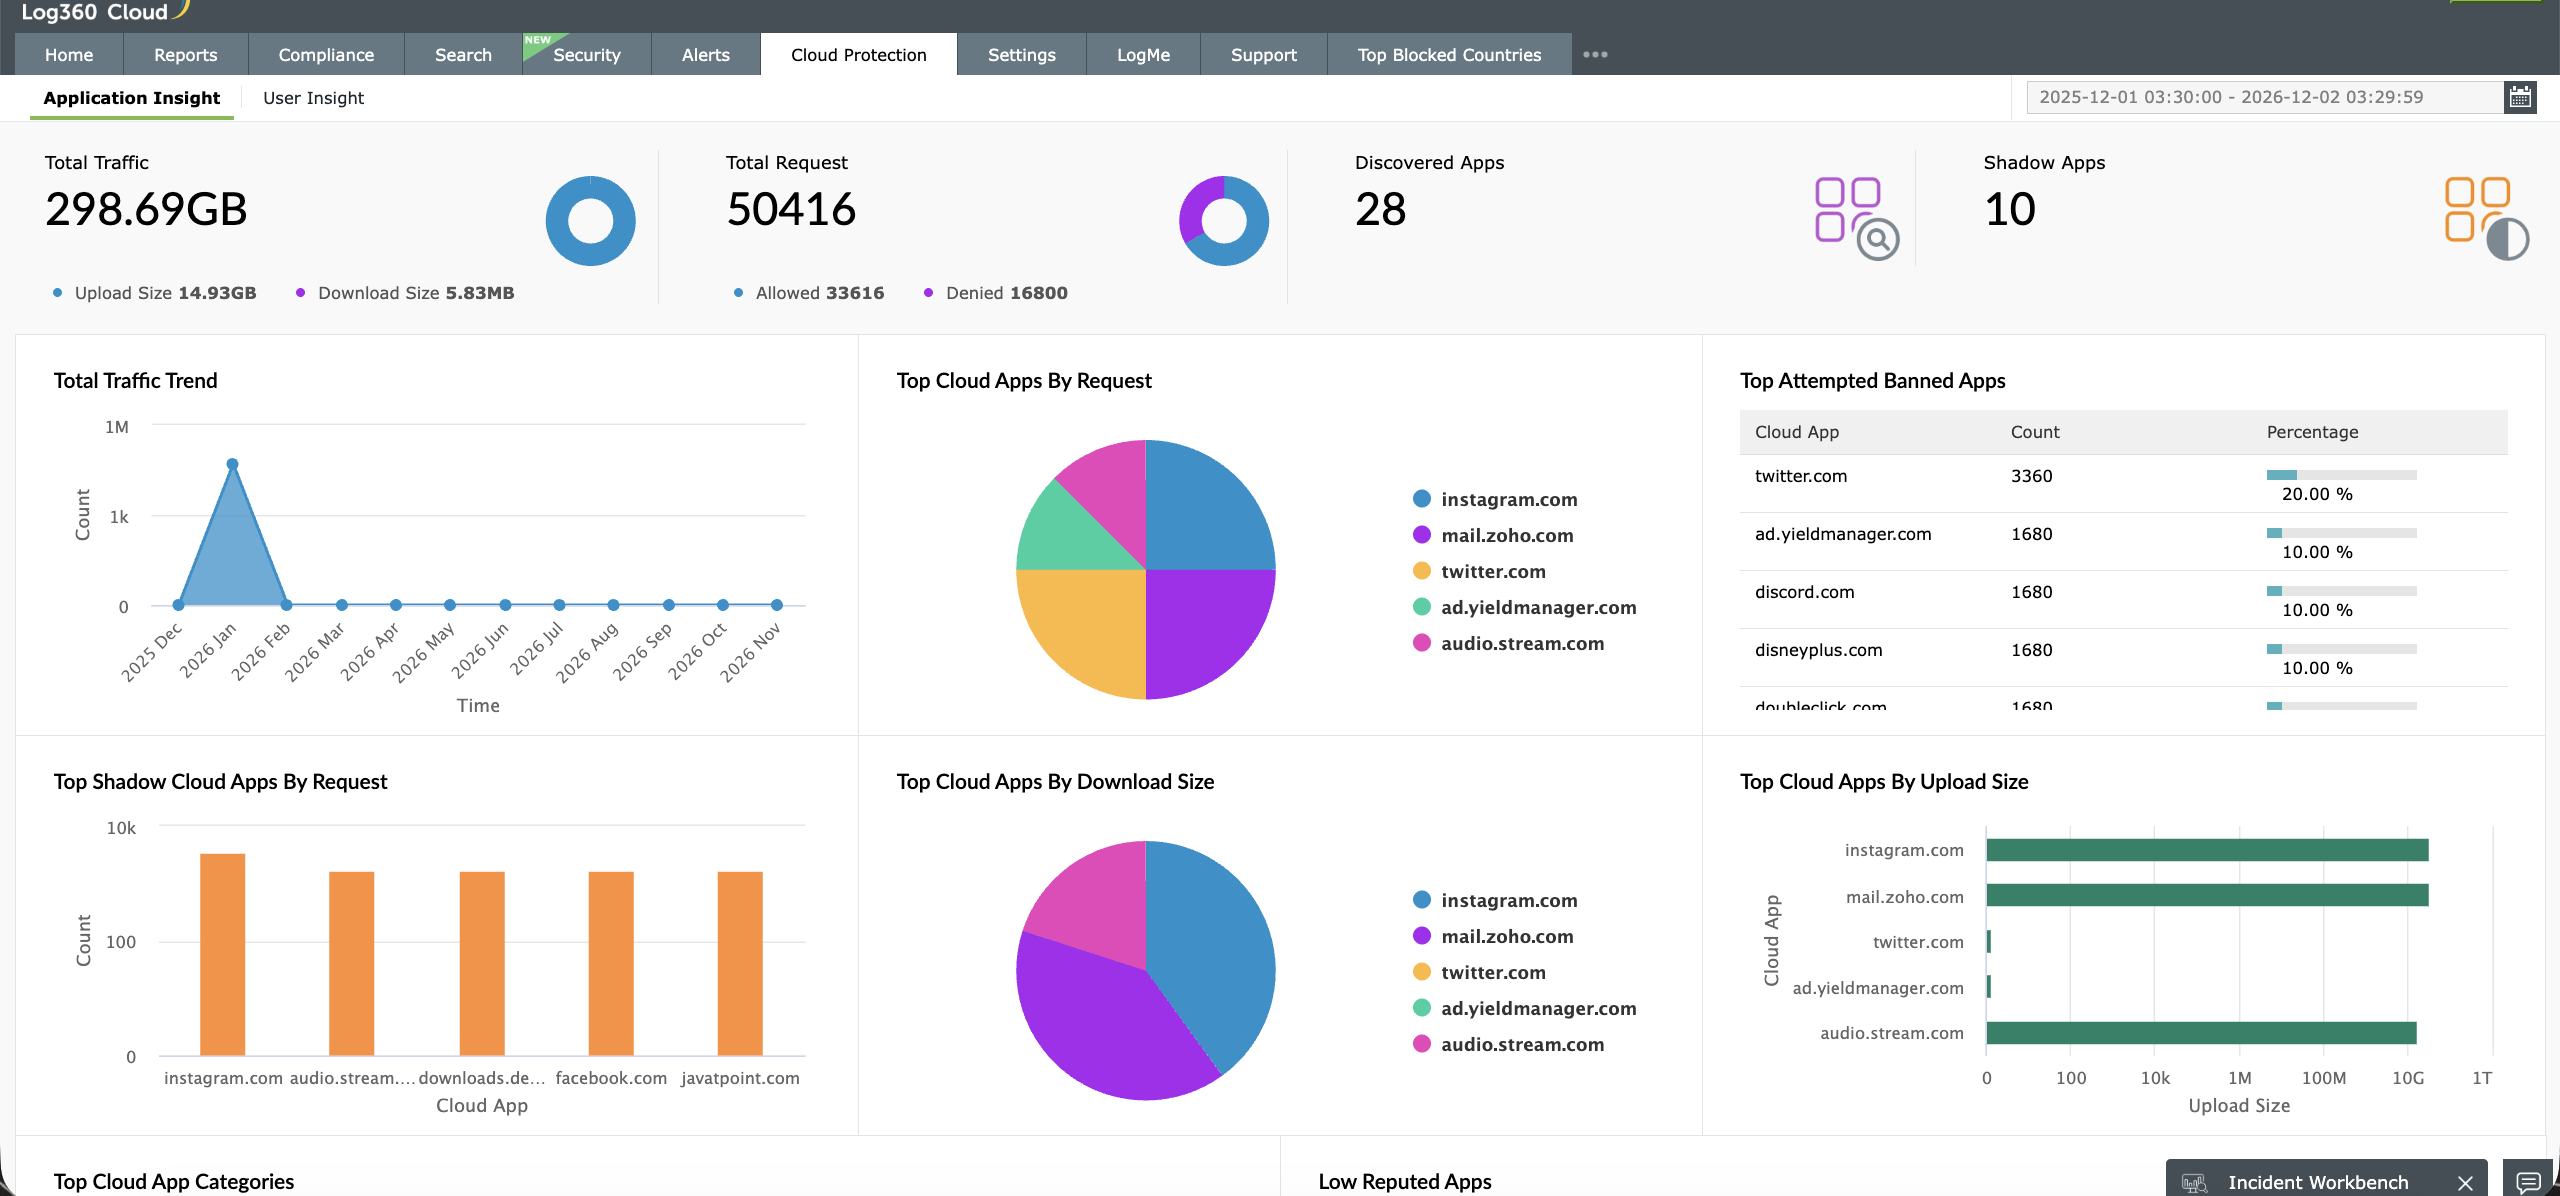Open the Top Blocked Countries tab
This screenshot has width=2560, height=1196.
[1448, 55]
